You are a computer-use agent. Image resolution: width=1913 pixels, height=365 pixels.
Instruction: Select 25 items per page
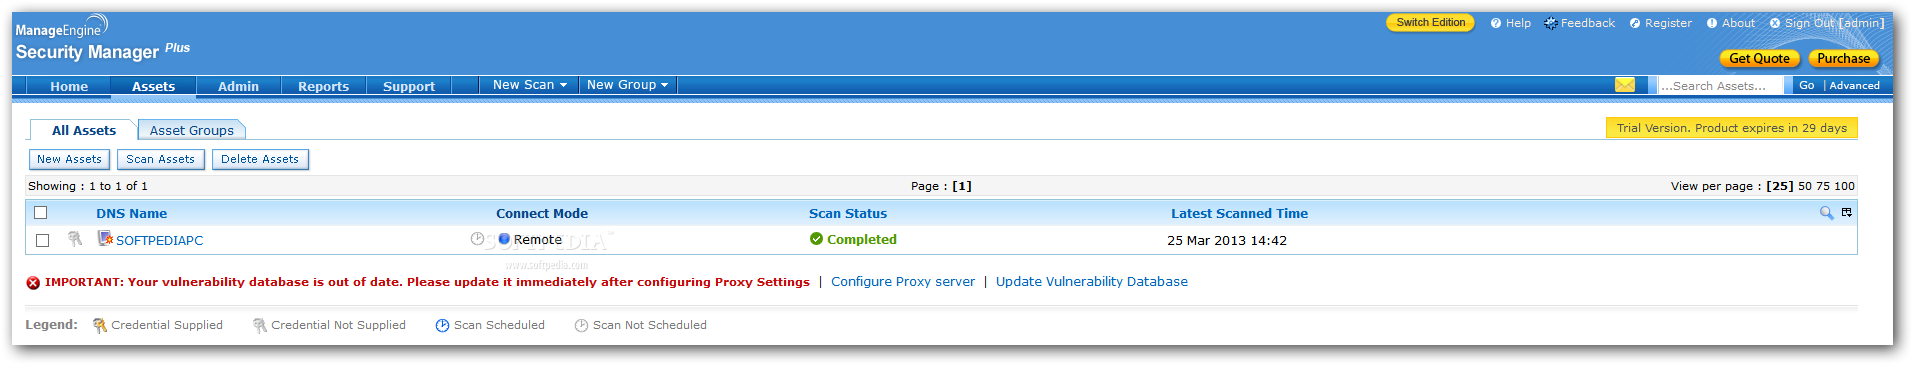point(1780,186)
